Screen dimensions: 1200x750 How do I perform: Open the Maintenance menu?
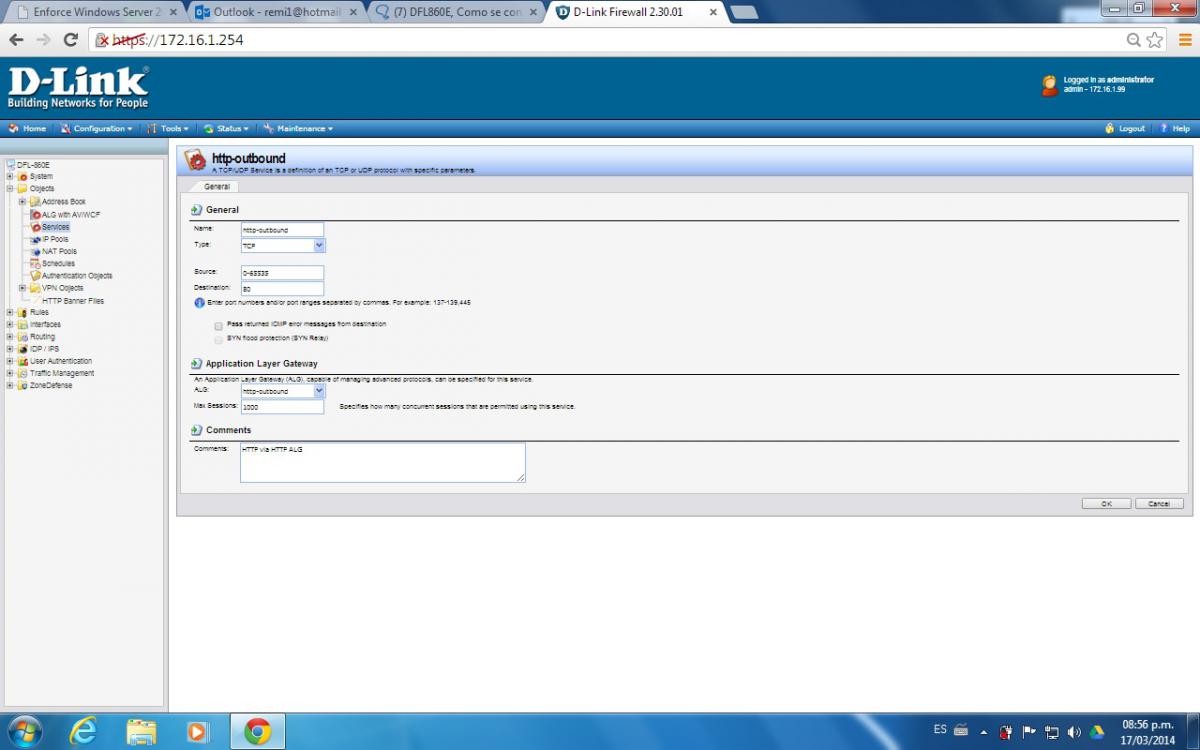299,129
